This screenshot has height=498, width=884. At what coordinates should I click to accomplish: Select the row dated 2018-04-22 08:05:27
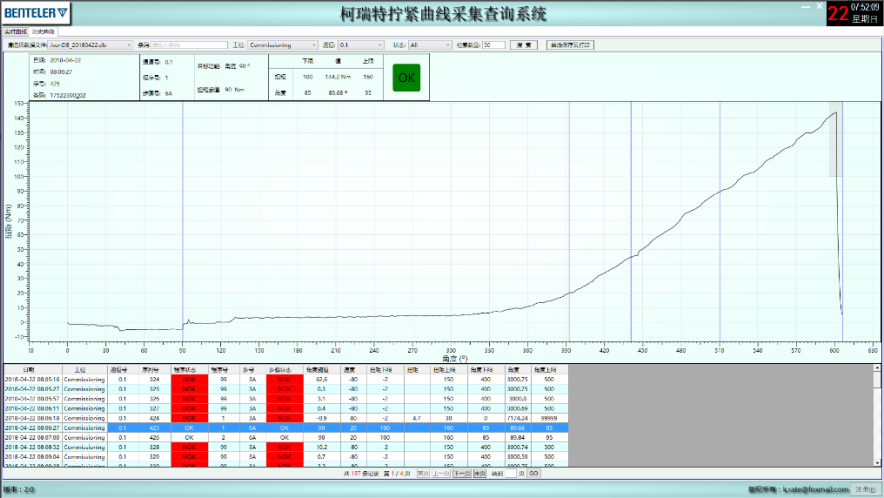pos(285,389)
